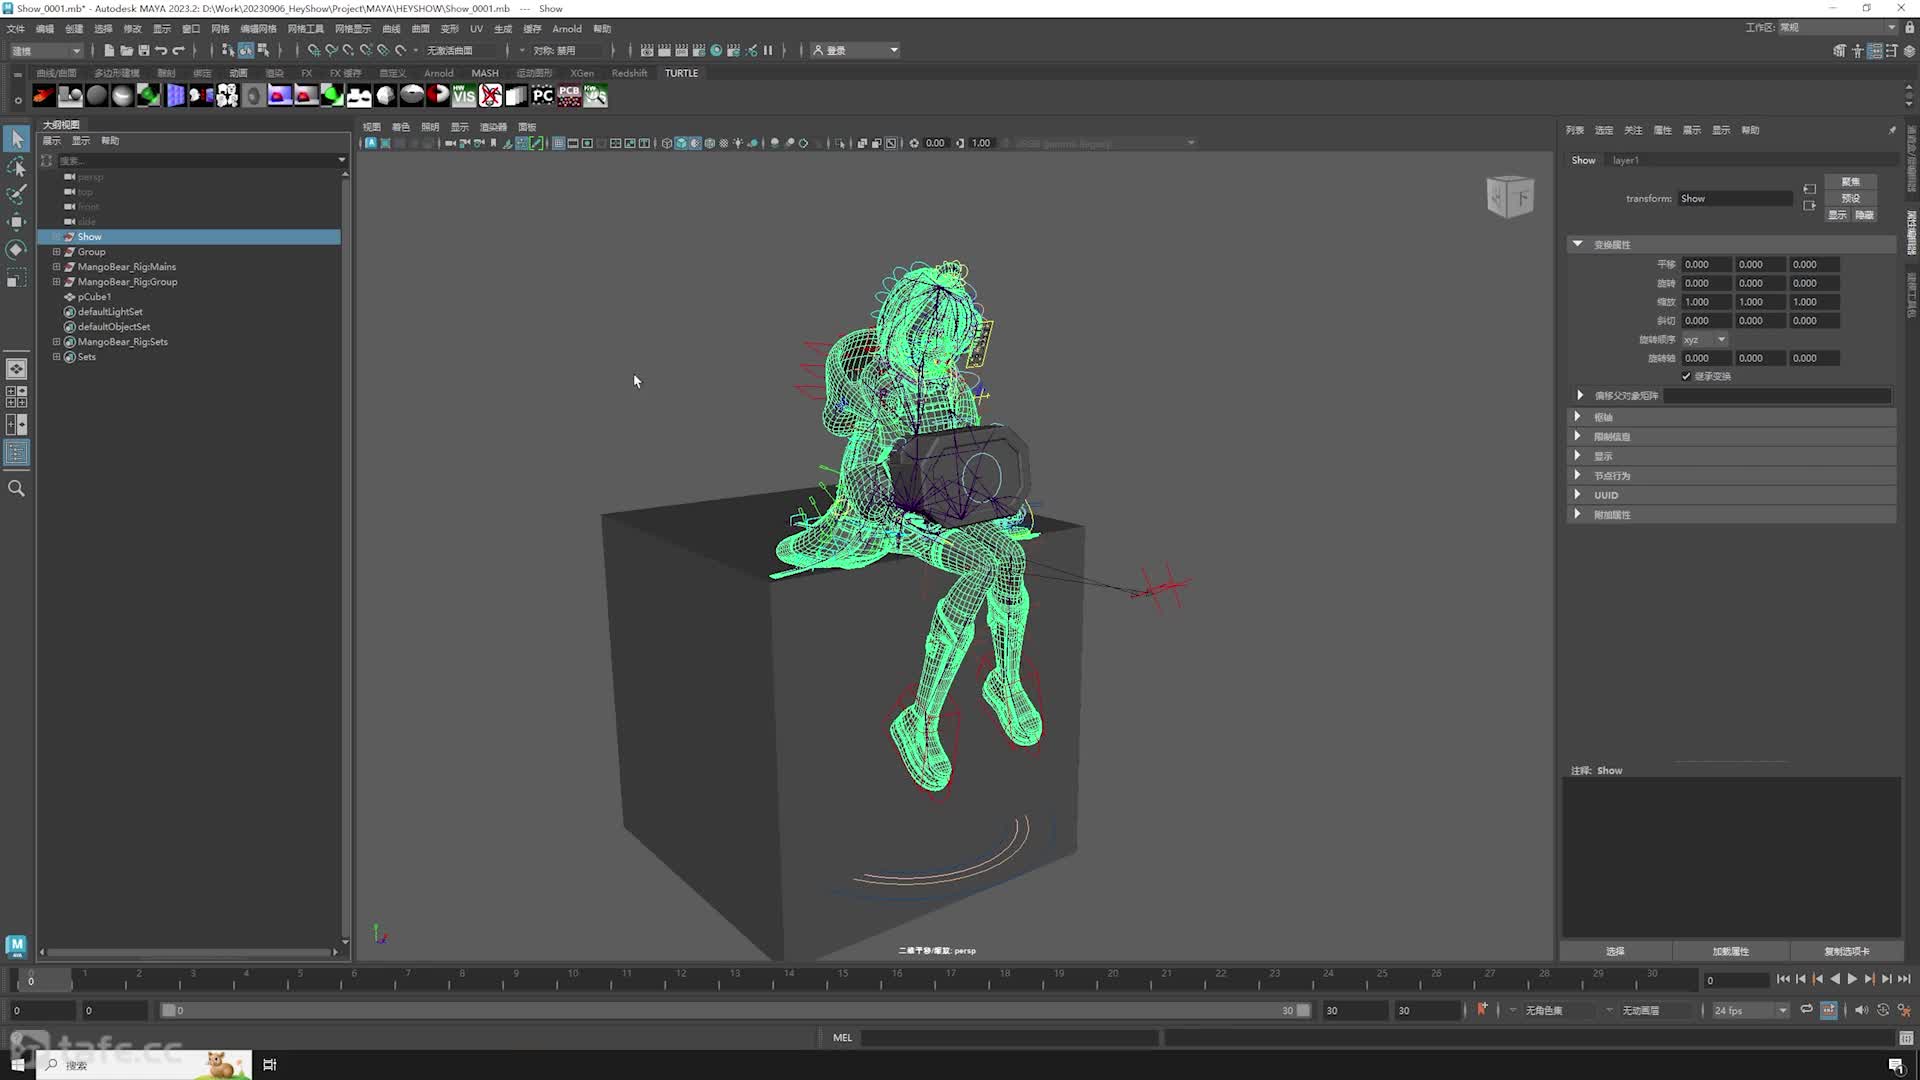Click the transform name field showing Show

[x=1735, y=198]
